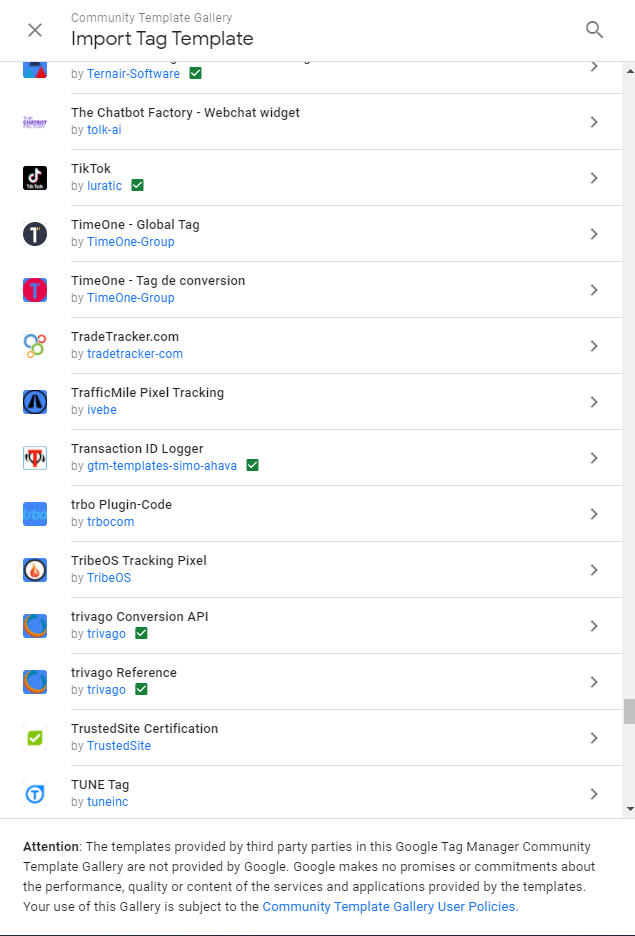This screenshot has height=936, width=635.
Task: Click the Transaction ID Logger icon
Action: tap(35, 457)
